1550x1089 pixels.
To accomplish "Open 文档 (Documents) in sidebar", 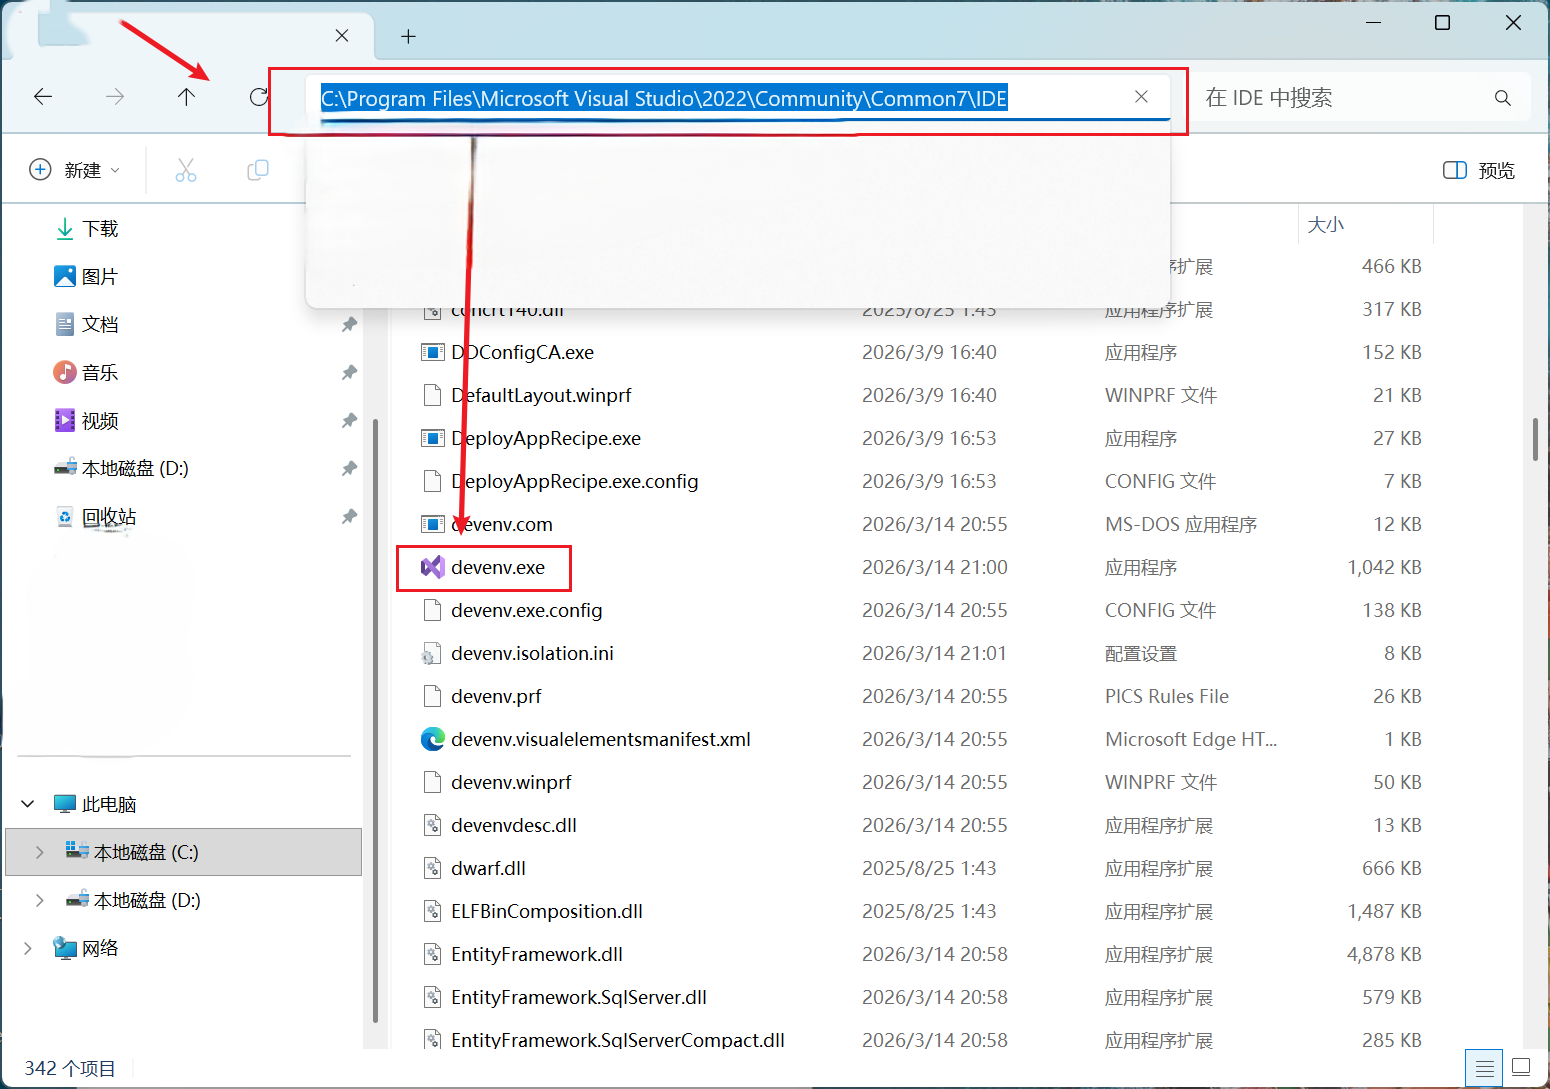I will point(86,325).
